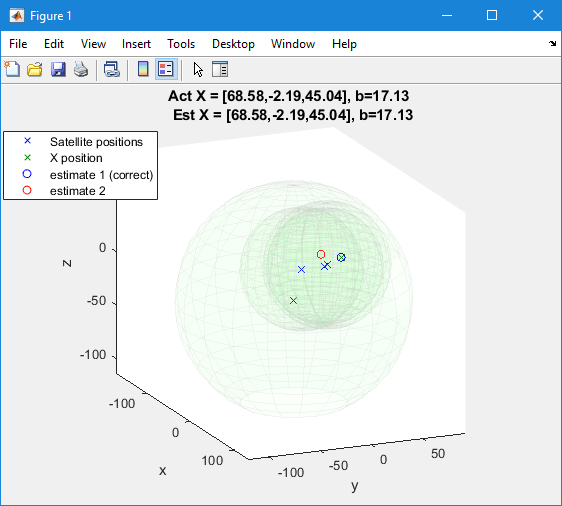Save the figure using the floppy disk icon
The image size is (562, 506).
58,69
